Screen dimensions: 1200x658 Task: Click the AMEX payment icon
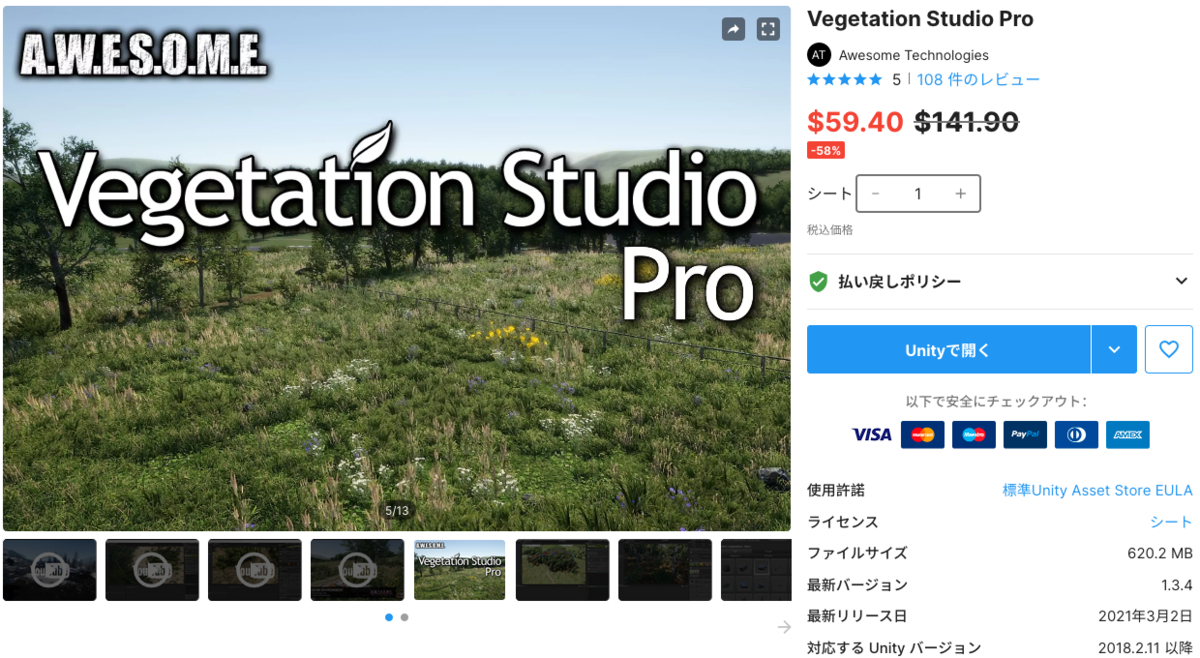(1128, 434)
